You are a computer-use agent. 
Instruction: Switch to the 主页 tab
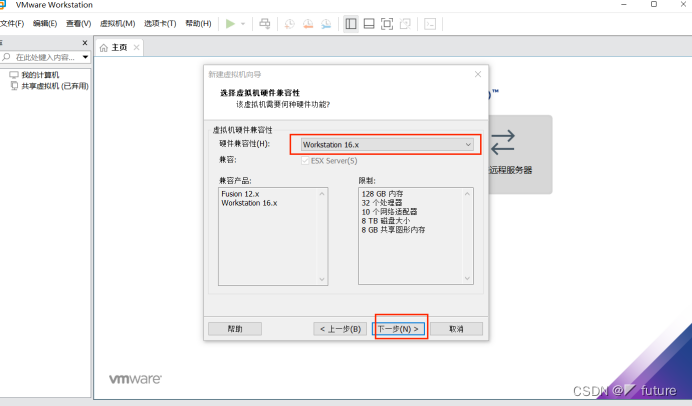pyautogui.click(x=119, y=48)
